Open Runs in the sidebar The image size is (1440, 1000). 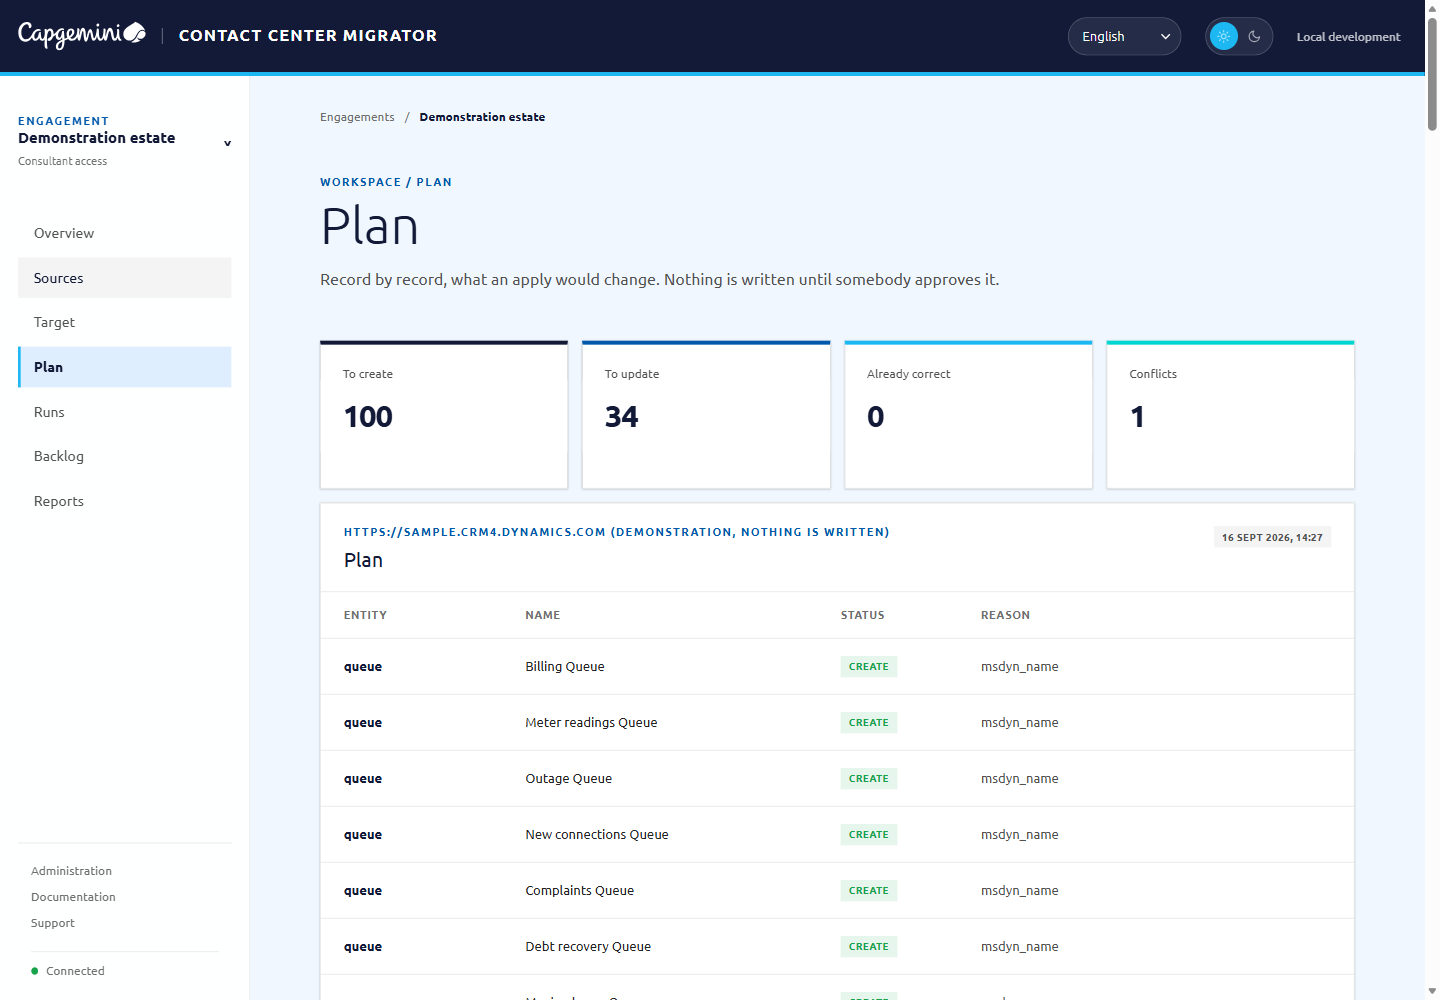tap(125, 412)
